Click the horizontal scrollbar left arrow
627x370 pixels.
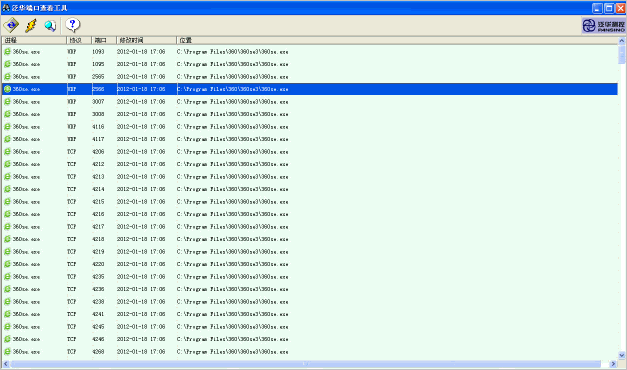6,364
